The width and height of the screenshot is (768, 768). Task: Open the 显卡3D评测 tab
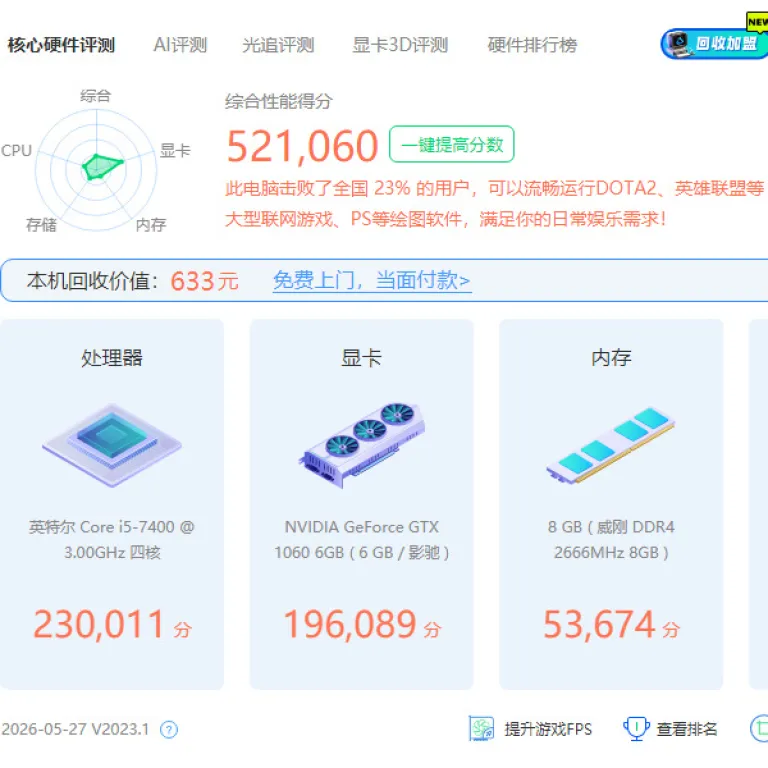[x=400, y=45]
